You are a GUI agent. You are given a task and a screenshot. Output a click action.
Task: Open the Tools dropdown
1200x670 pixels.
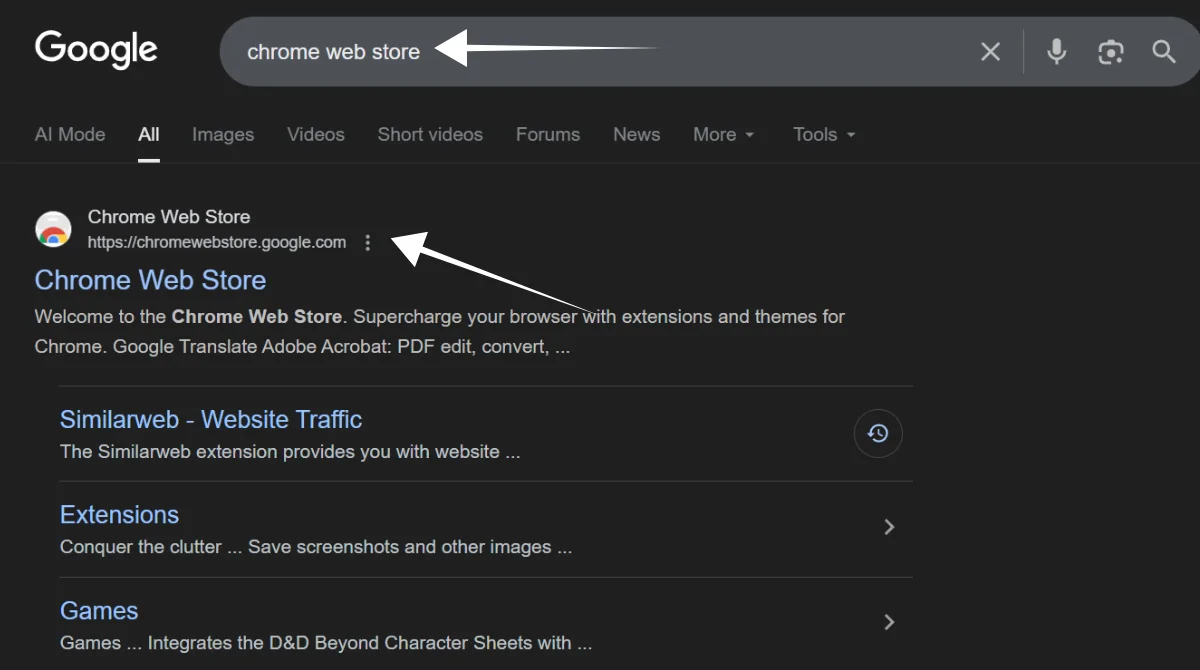[x=824, y=135]
